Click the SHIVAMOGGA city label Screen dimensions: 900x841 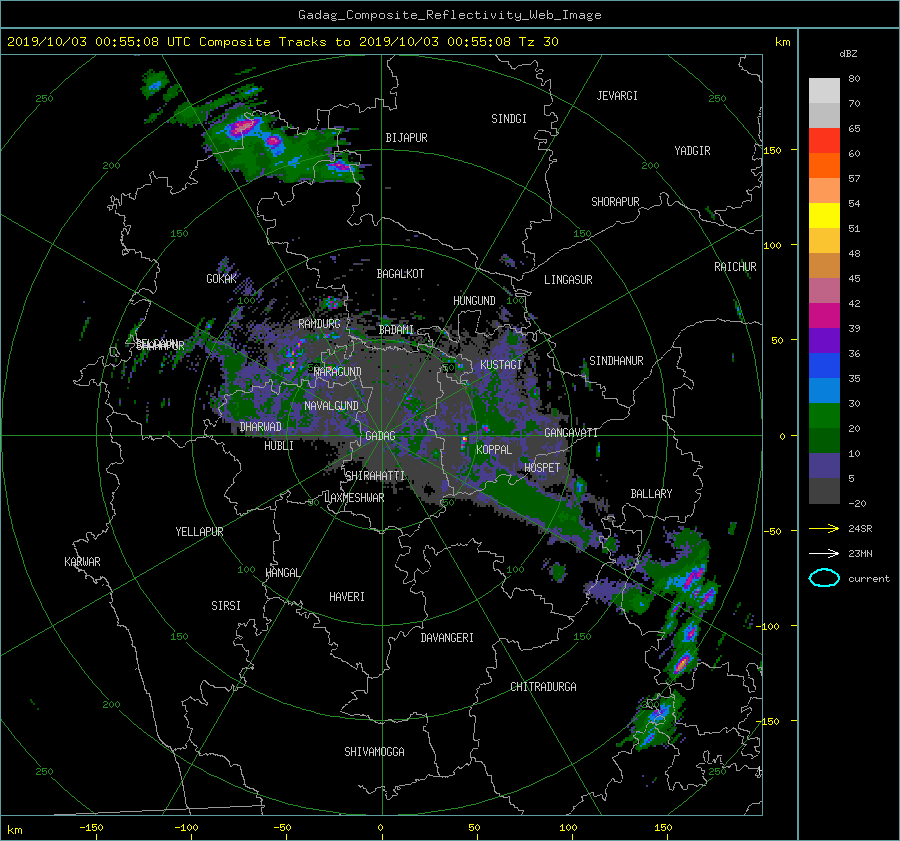point(374,751)
